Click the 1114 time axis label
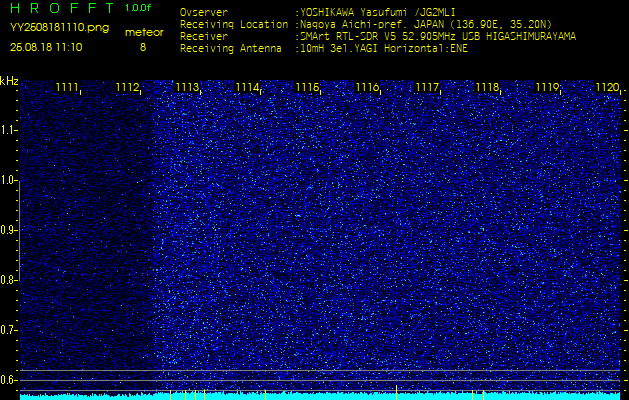The width and height of the screenshot is (629, 400). click(x=246, y=87)
